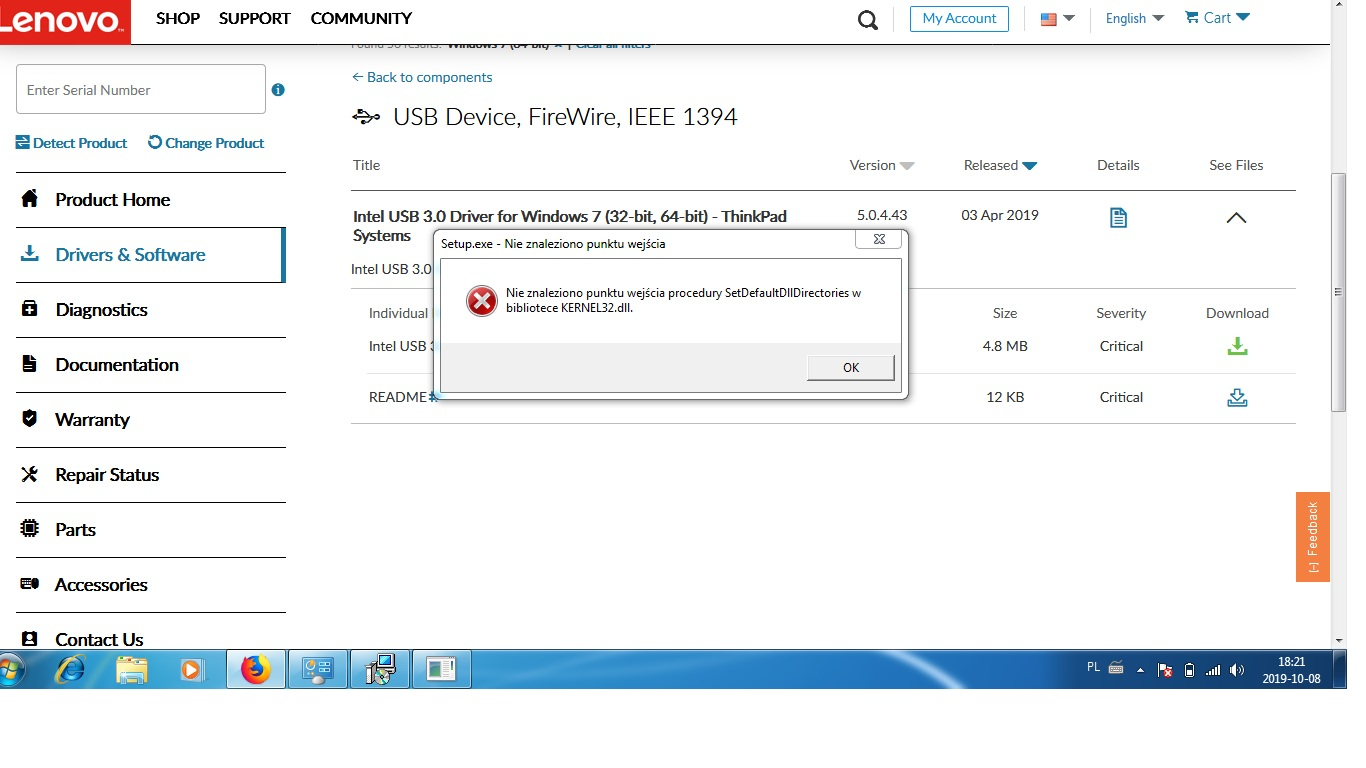The height and width of the screenshot is (768, 1366).
Task: Collapse the Intel USB 3.0 Driver entry chevron
Action: click(x=1236, y=216)
